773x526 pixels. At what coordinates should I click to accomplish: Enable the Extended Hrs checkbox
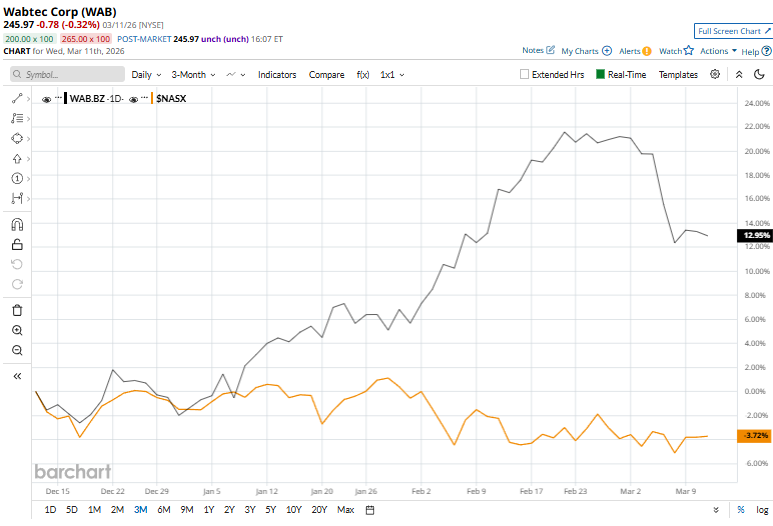click(x=524, y=74)
